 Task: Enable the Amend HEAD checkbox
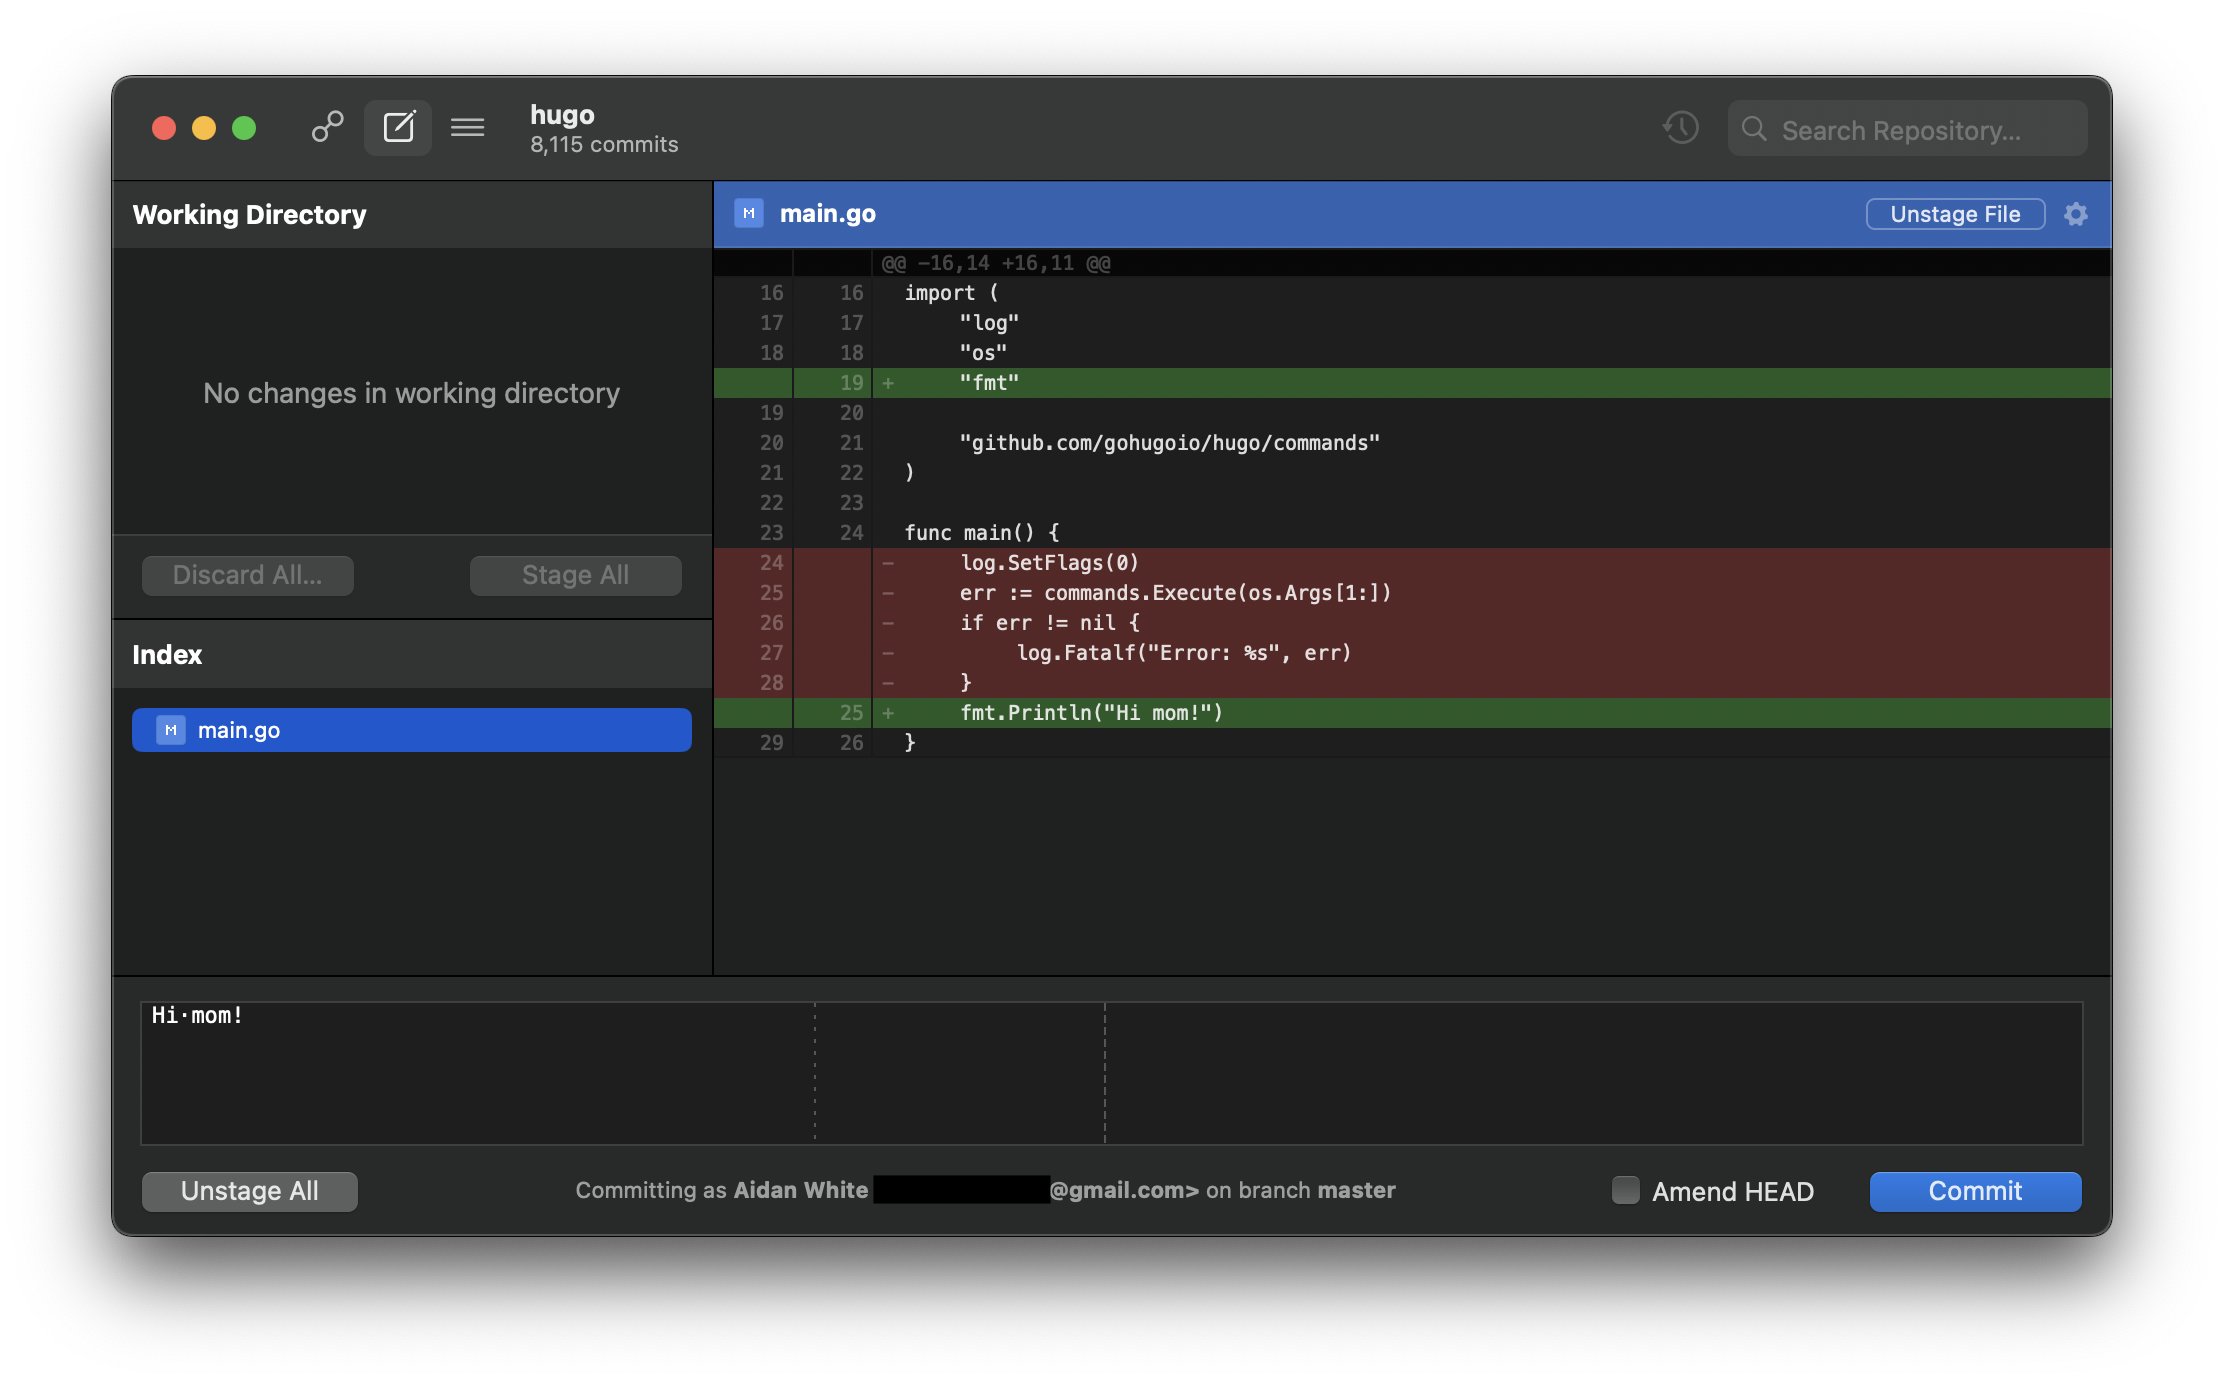pyautogui.click(x=1626, y=1191)
